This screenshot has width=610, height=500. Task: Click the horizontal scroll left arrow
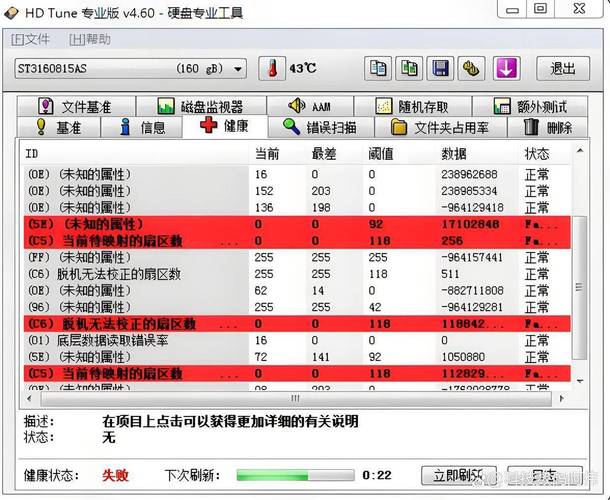30,398
